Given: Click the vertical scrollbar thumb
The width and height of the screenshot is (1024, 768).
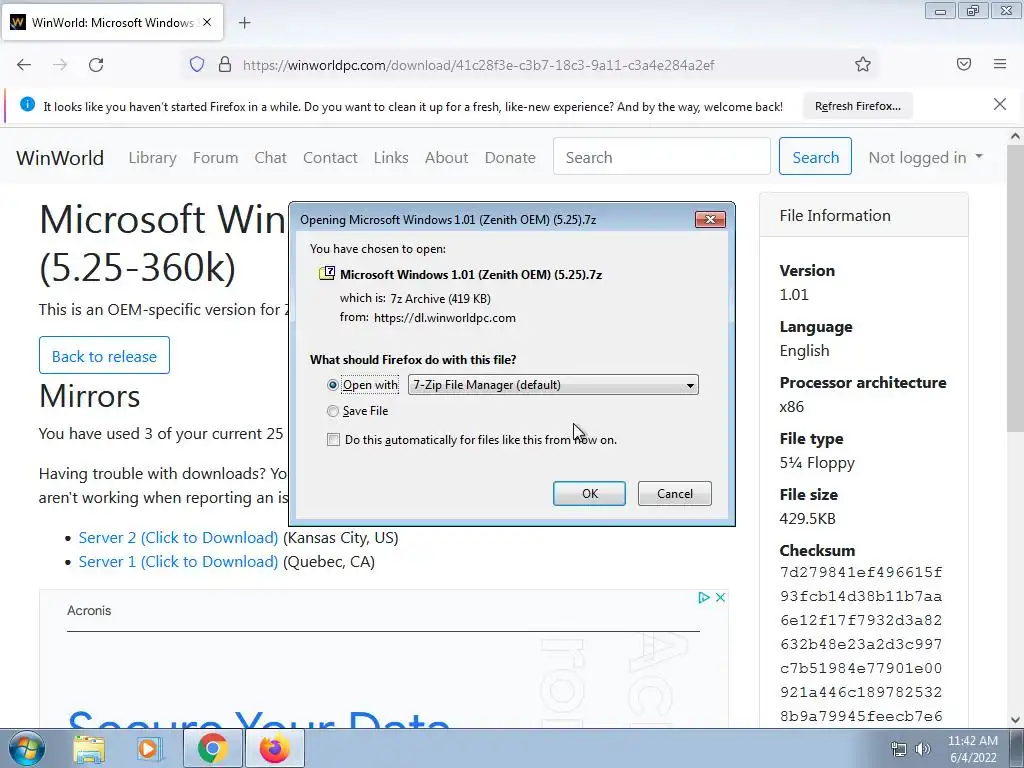Looking at the screenshot, I should pos(1015,288).
